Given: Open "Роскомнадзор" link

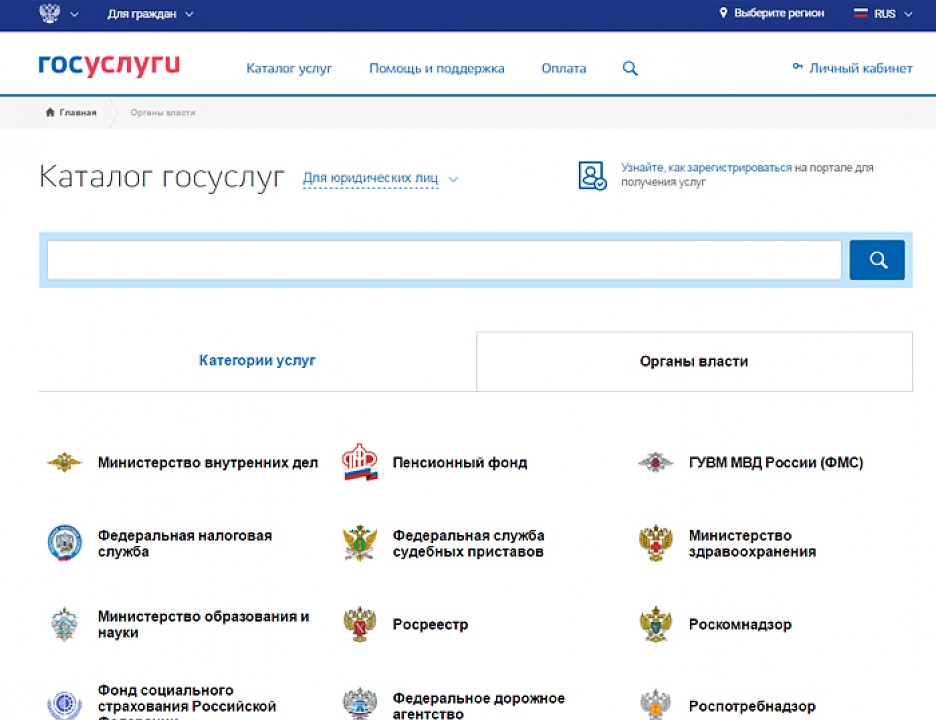Looking at the screenshot, I should point(740,624).
